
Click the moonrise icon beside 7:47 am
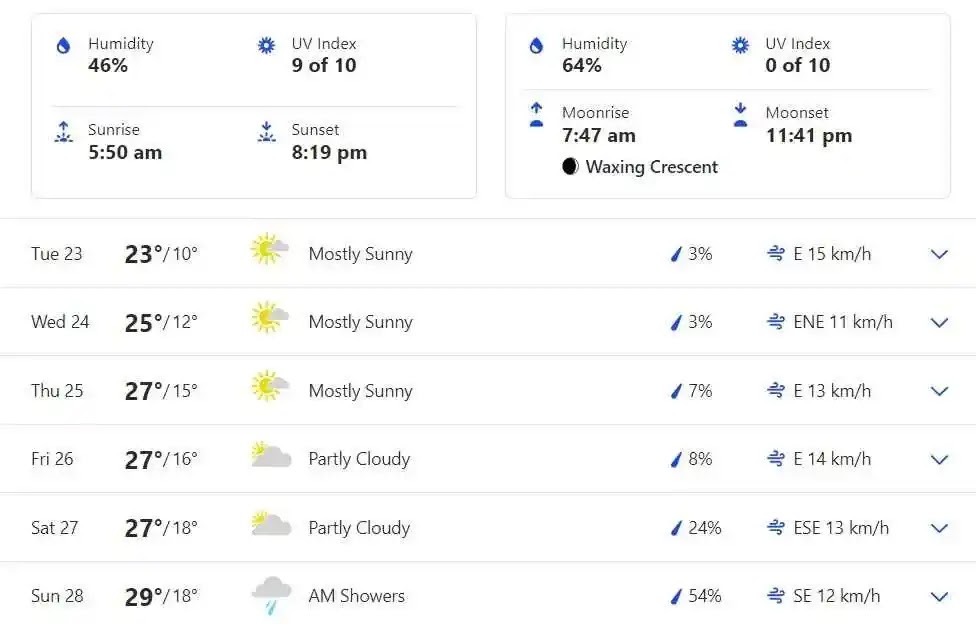pyautogui.click(x=536, y=115)
